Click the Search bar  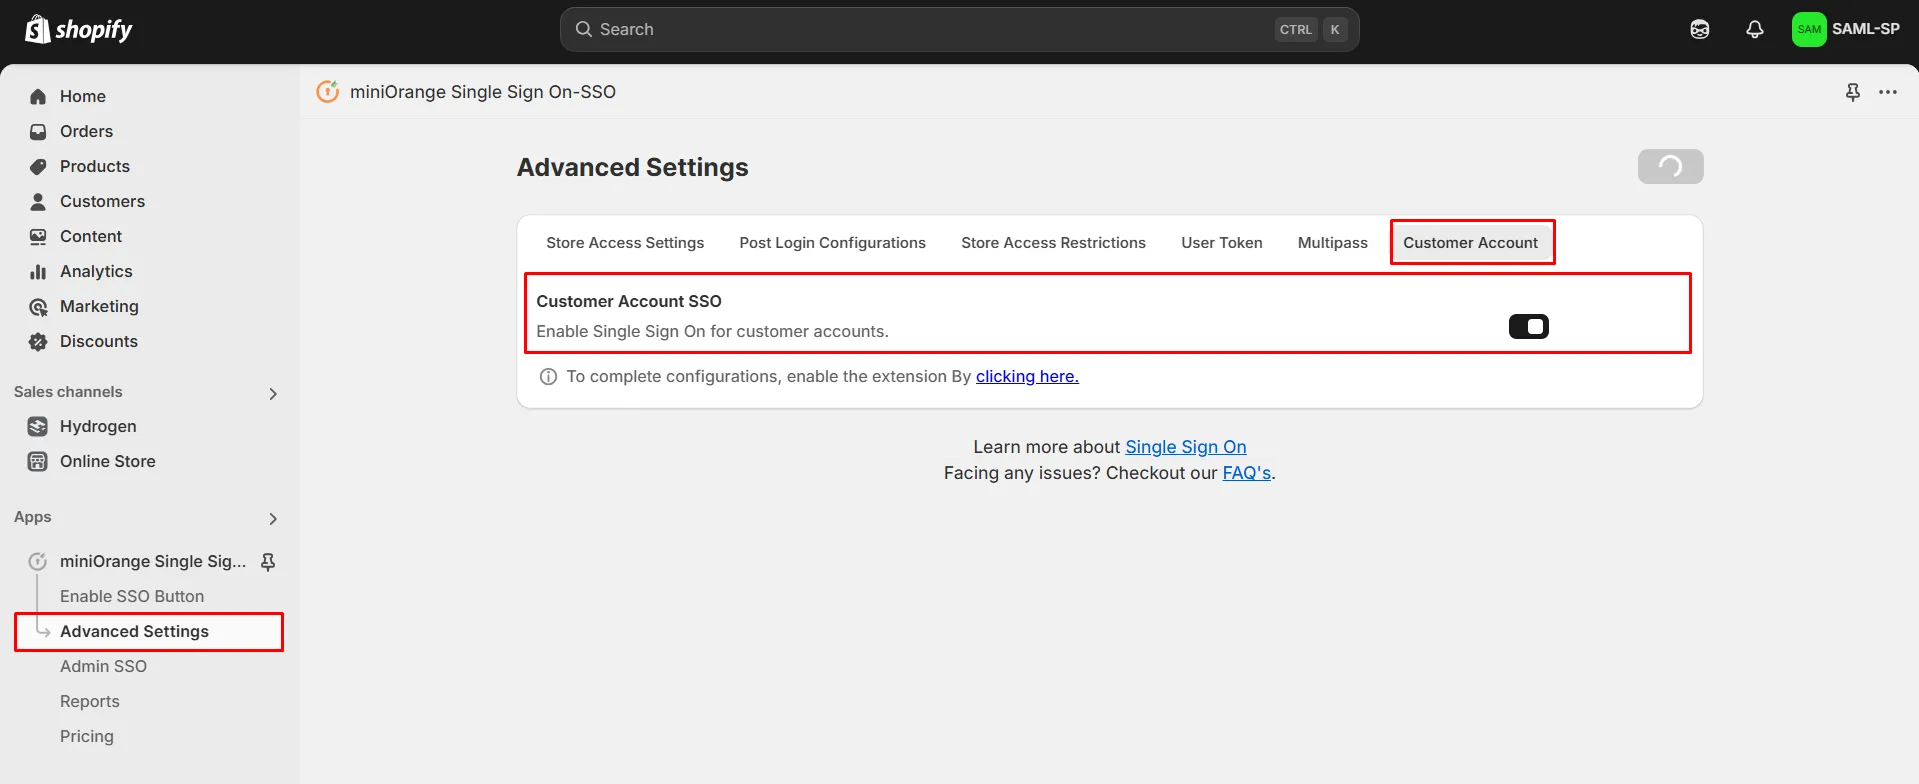tap(959, 30)
